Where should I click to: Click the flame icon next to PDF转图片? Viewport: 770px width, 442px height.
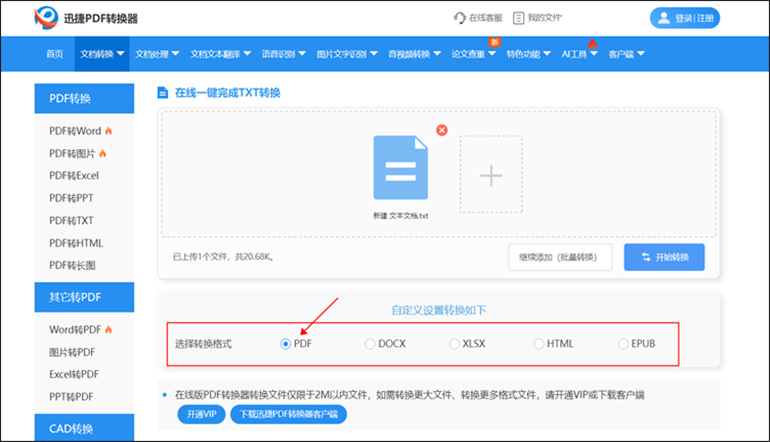tap(103, 153)
